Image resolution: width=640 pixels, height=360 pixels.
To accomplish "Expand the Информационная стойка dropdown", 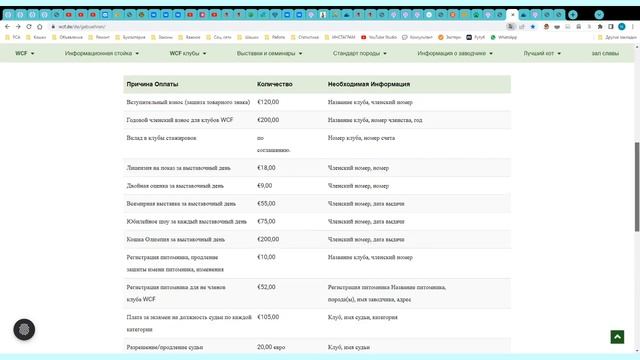I will point(102,53).
